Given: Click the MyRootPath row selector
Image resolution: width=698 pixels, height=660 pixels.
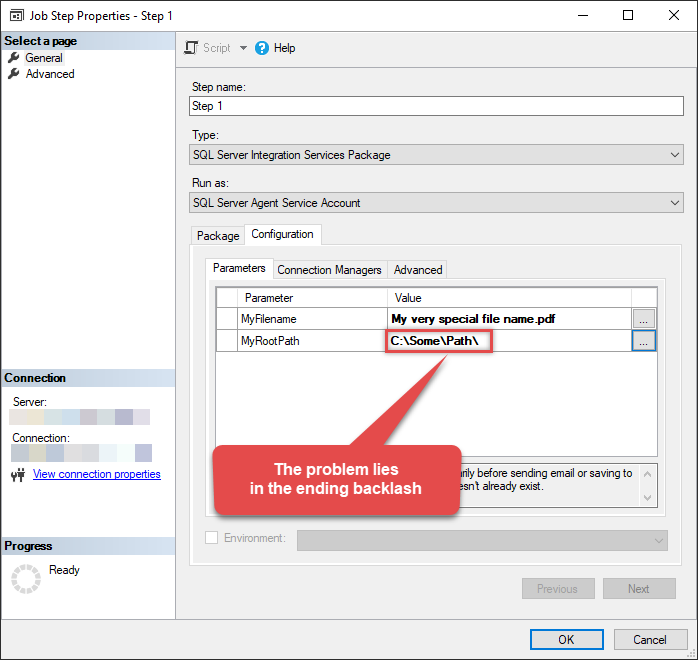Looking at the screenshot, I should point(227,341).
